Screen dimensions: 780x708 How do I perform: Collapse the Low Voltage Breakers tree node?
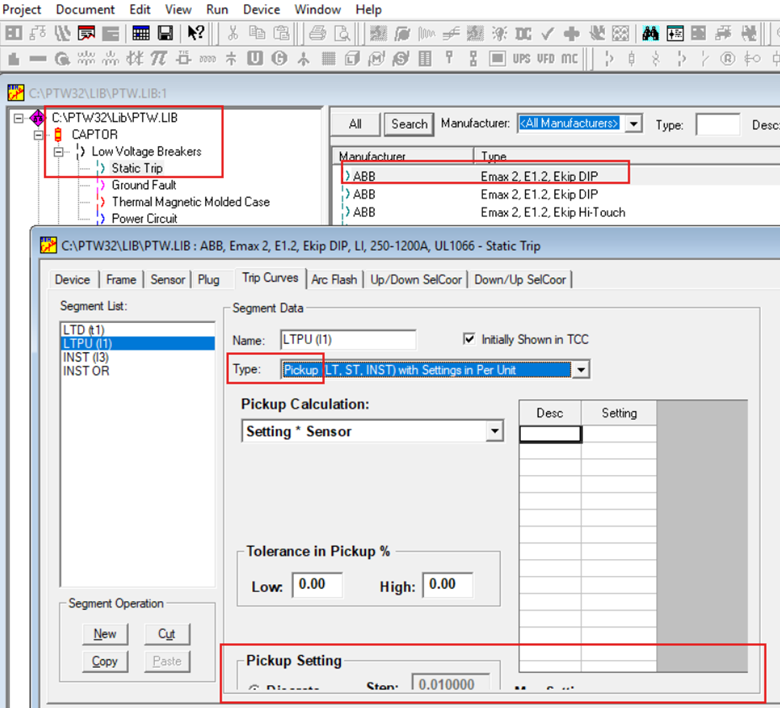click(60, 152)
